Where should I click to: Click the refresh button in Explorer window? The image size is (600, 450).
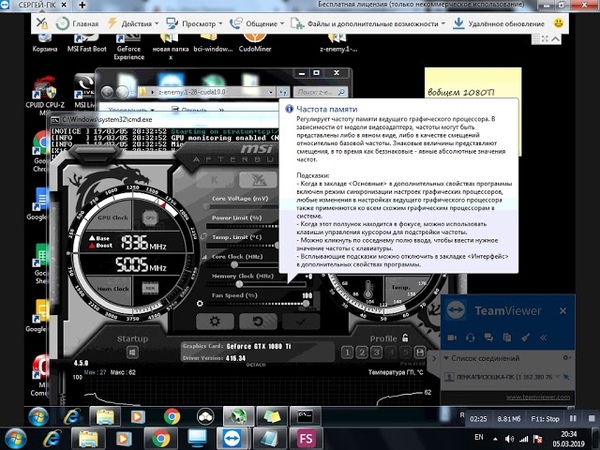283,92
